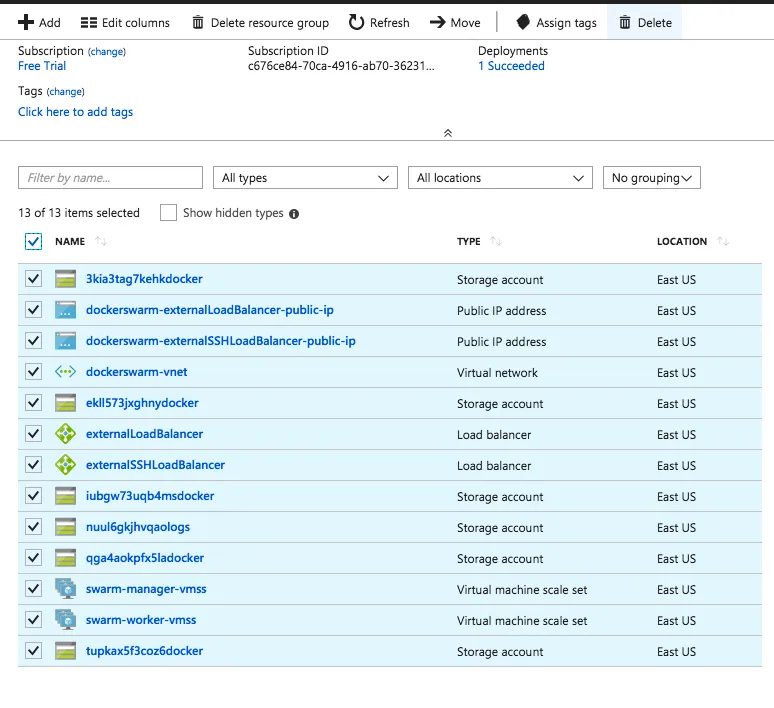Click virtual network icon for dockerswarm-vnet

point(65,372)
